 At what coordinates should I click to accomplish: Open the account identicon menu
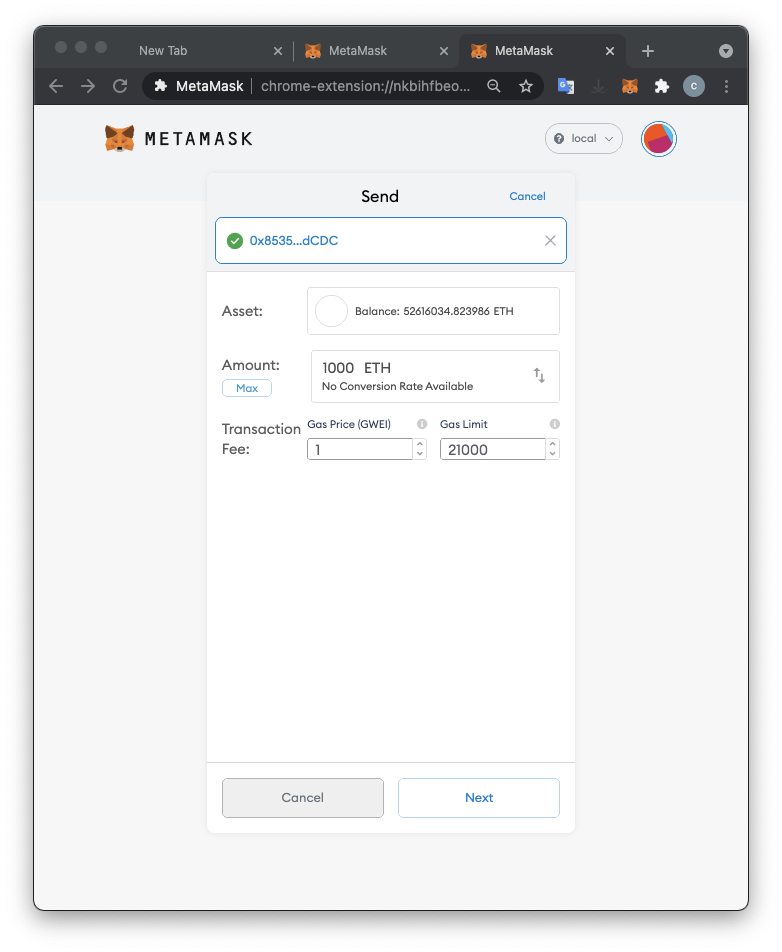coord(659,139)
